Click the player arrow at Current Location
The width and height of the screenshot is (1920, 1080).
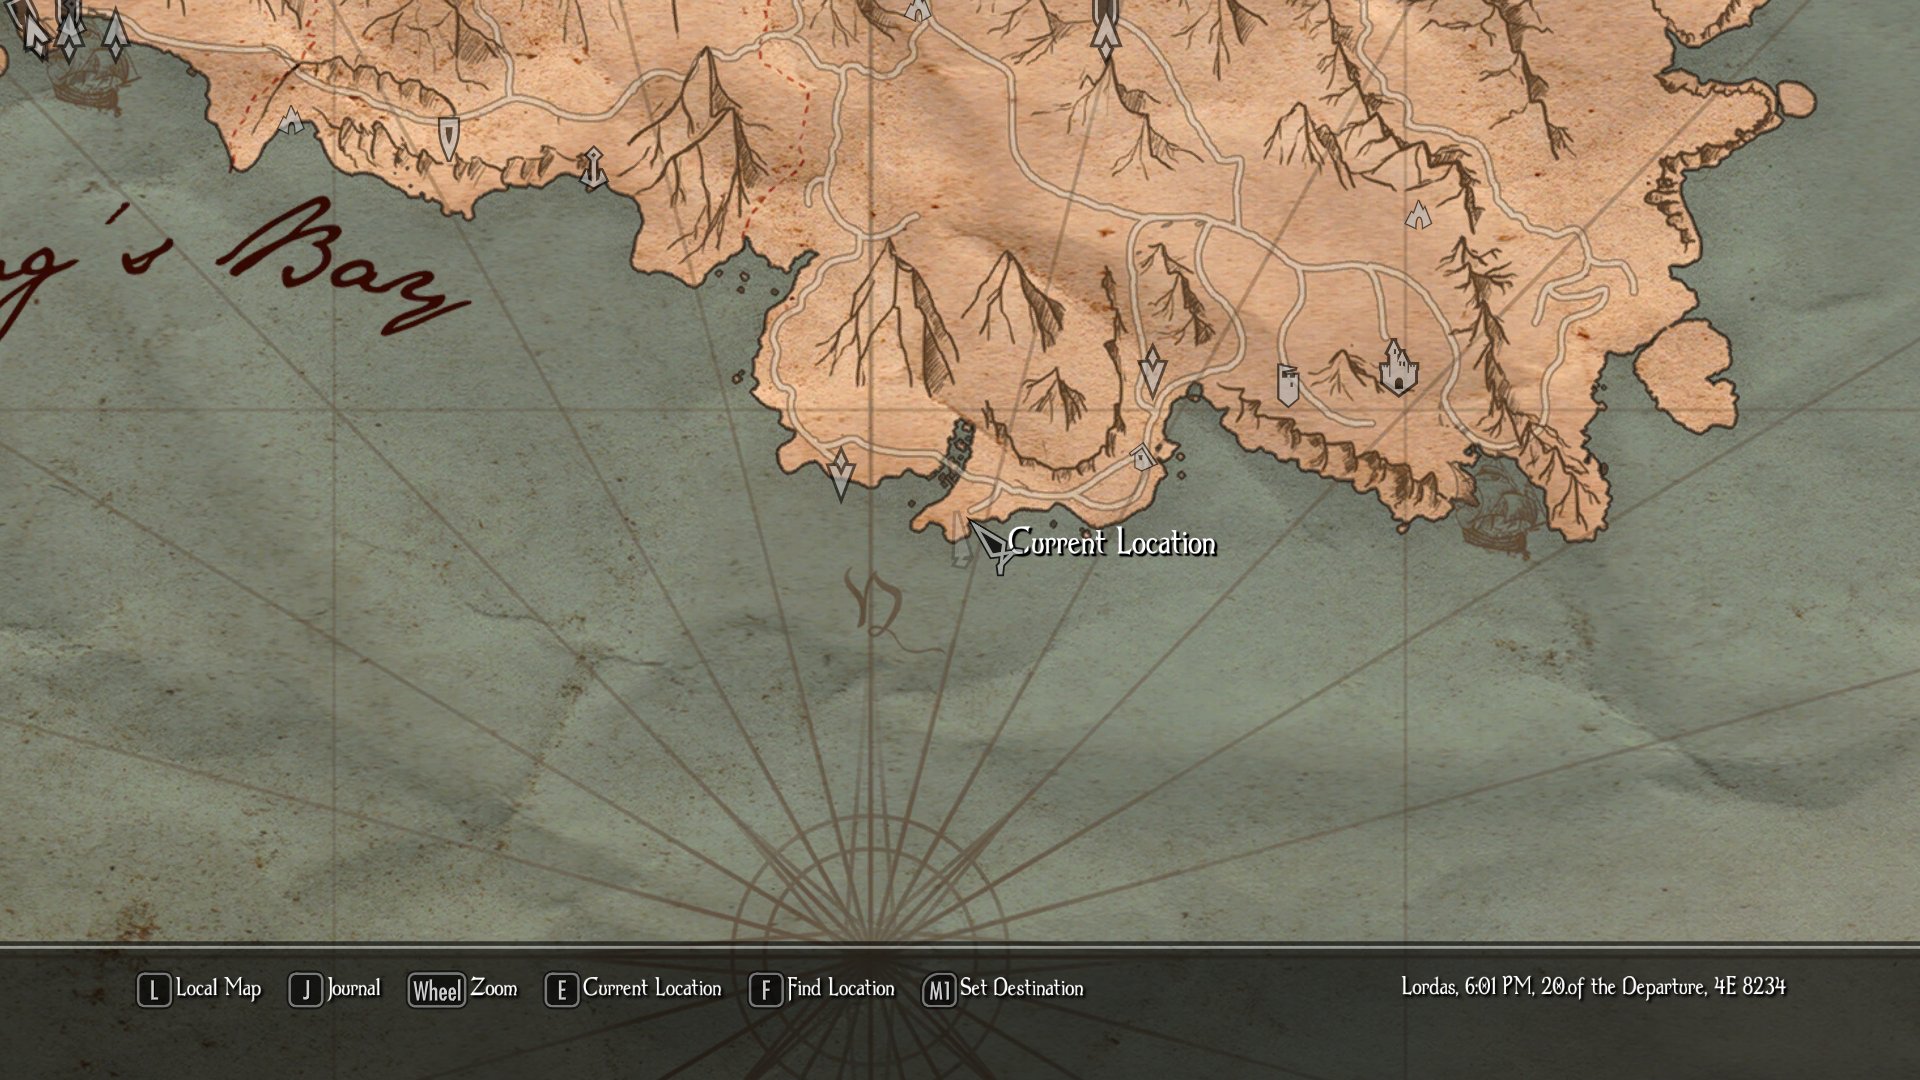pyautogui.click(x=991, y=546)
